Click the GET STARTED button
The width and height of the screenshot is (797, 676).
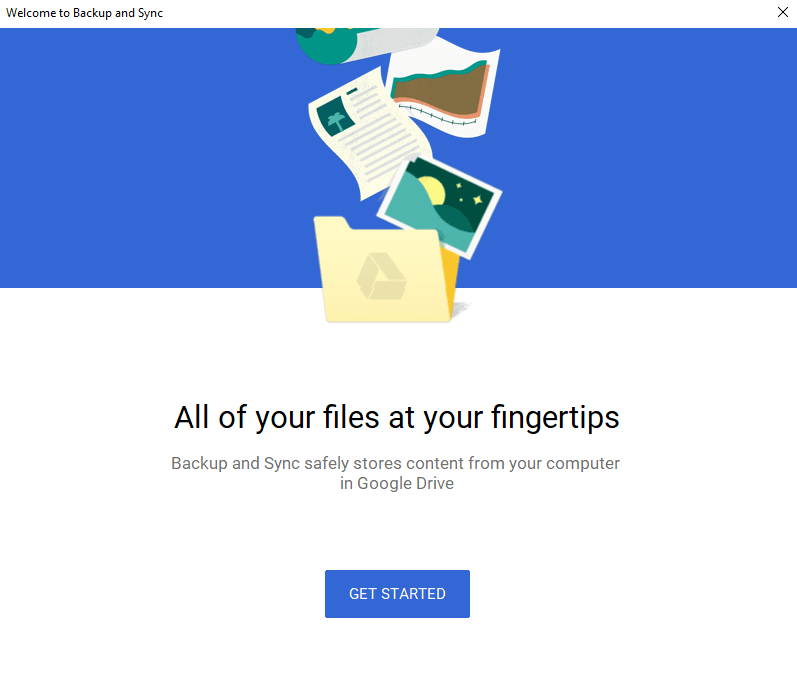397,594
